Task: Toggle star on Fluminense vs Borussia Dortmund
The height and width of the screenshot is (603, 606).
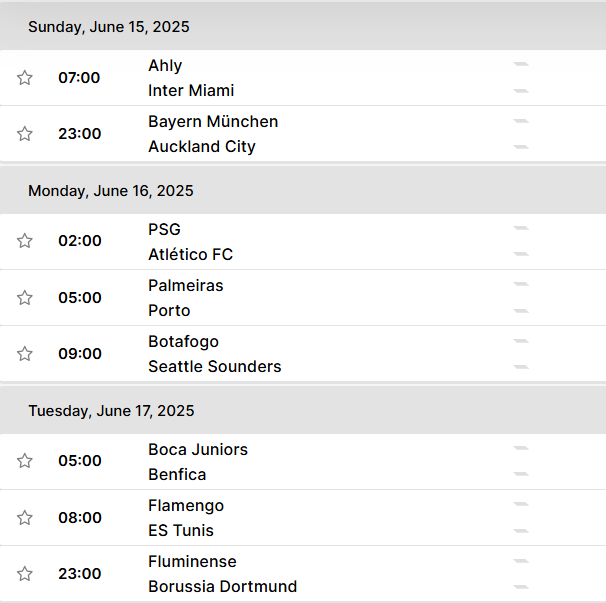Action: pyautogui.click(x=25, y=574)
